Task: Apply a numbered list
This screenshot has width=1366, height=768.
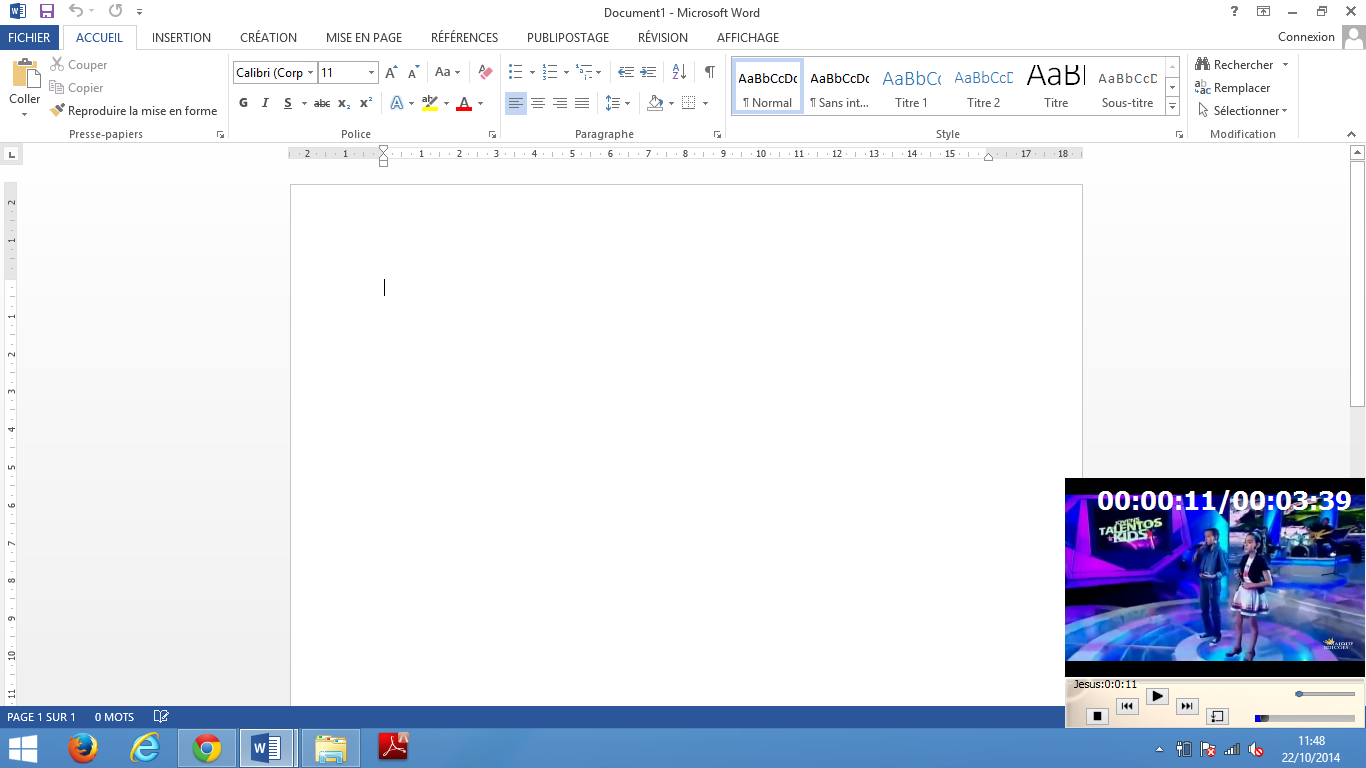Action: pos(549,72)
